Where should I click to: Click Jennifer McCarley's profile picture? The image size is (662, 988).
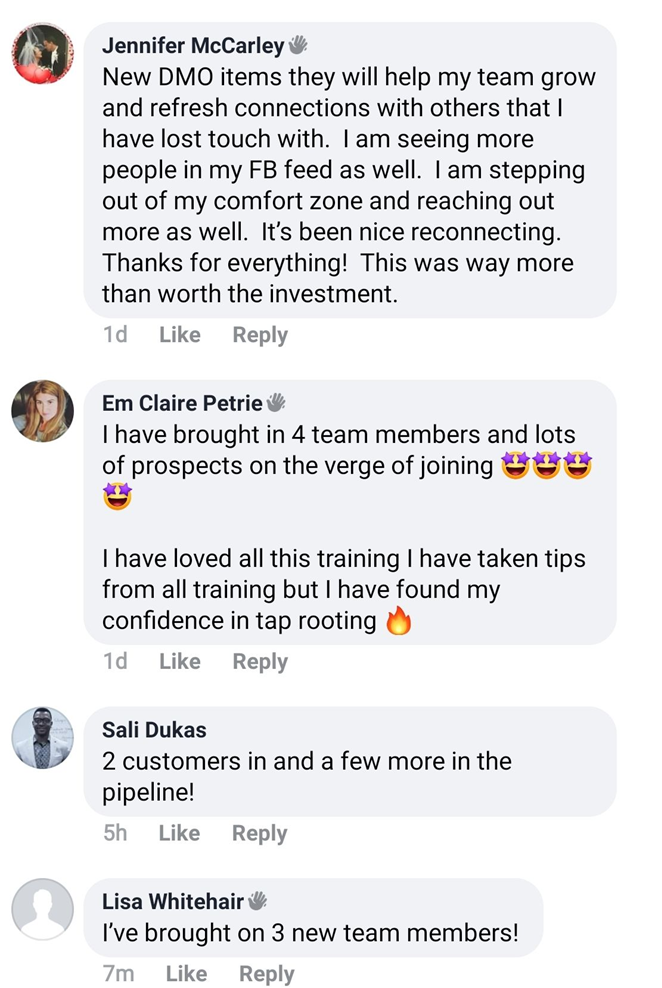click(x=42, y=53)
